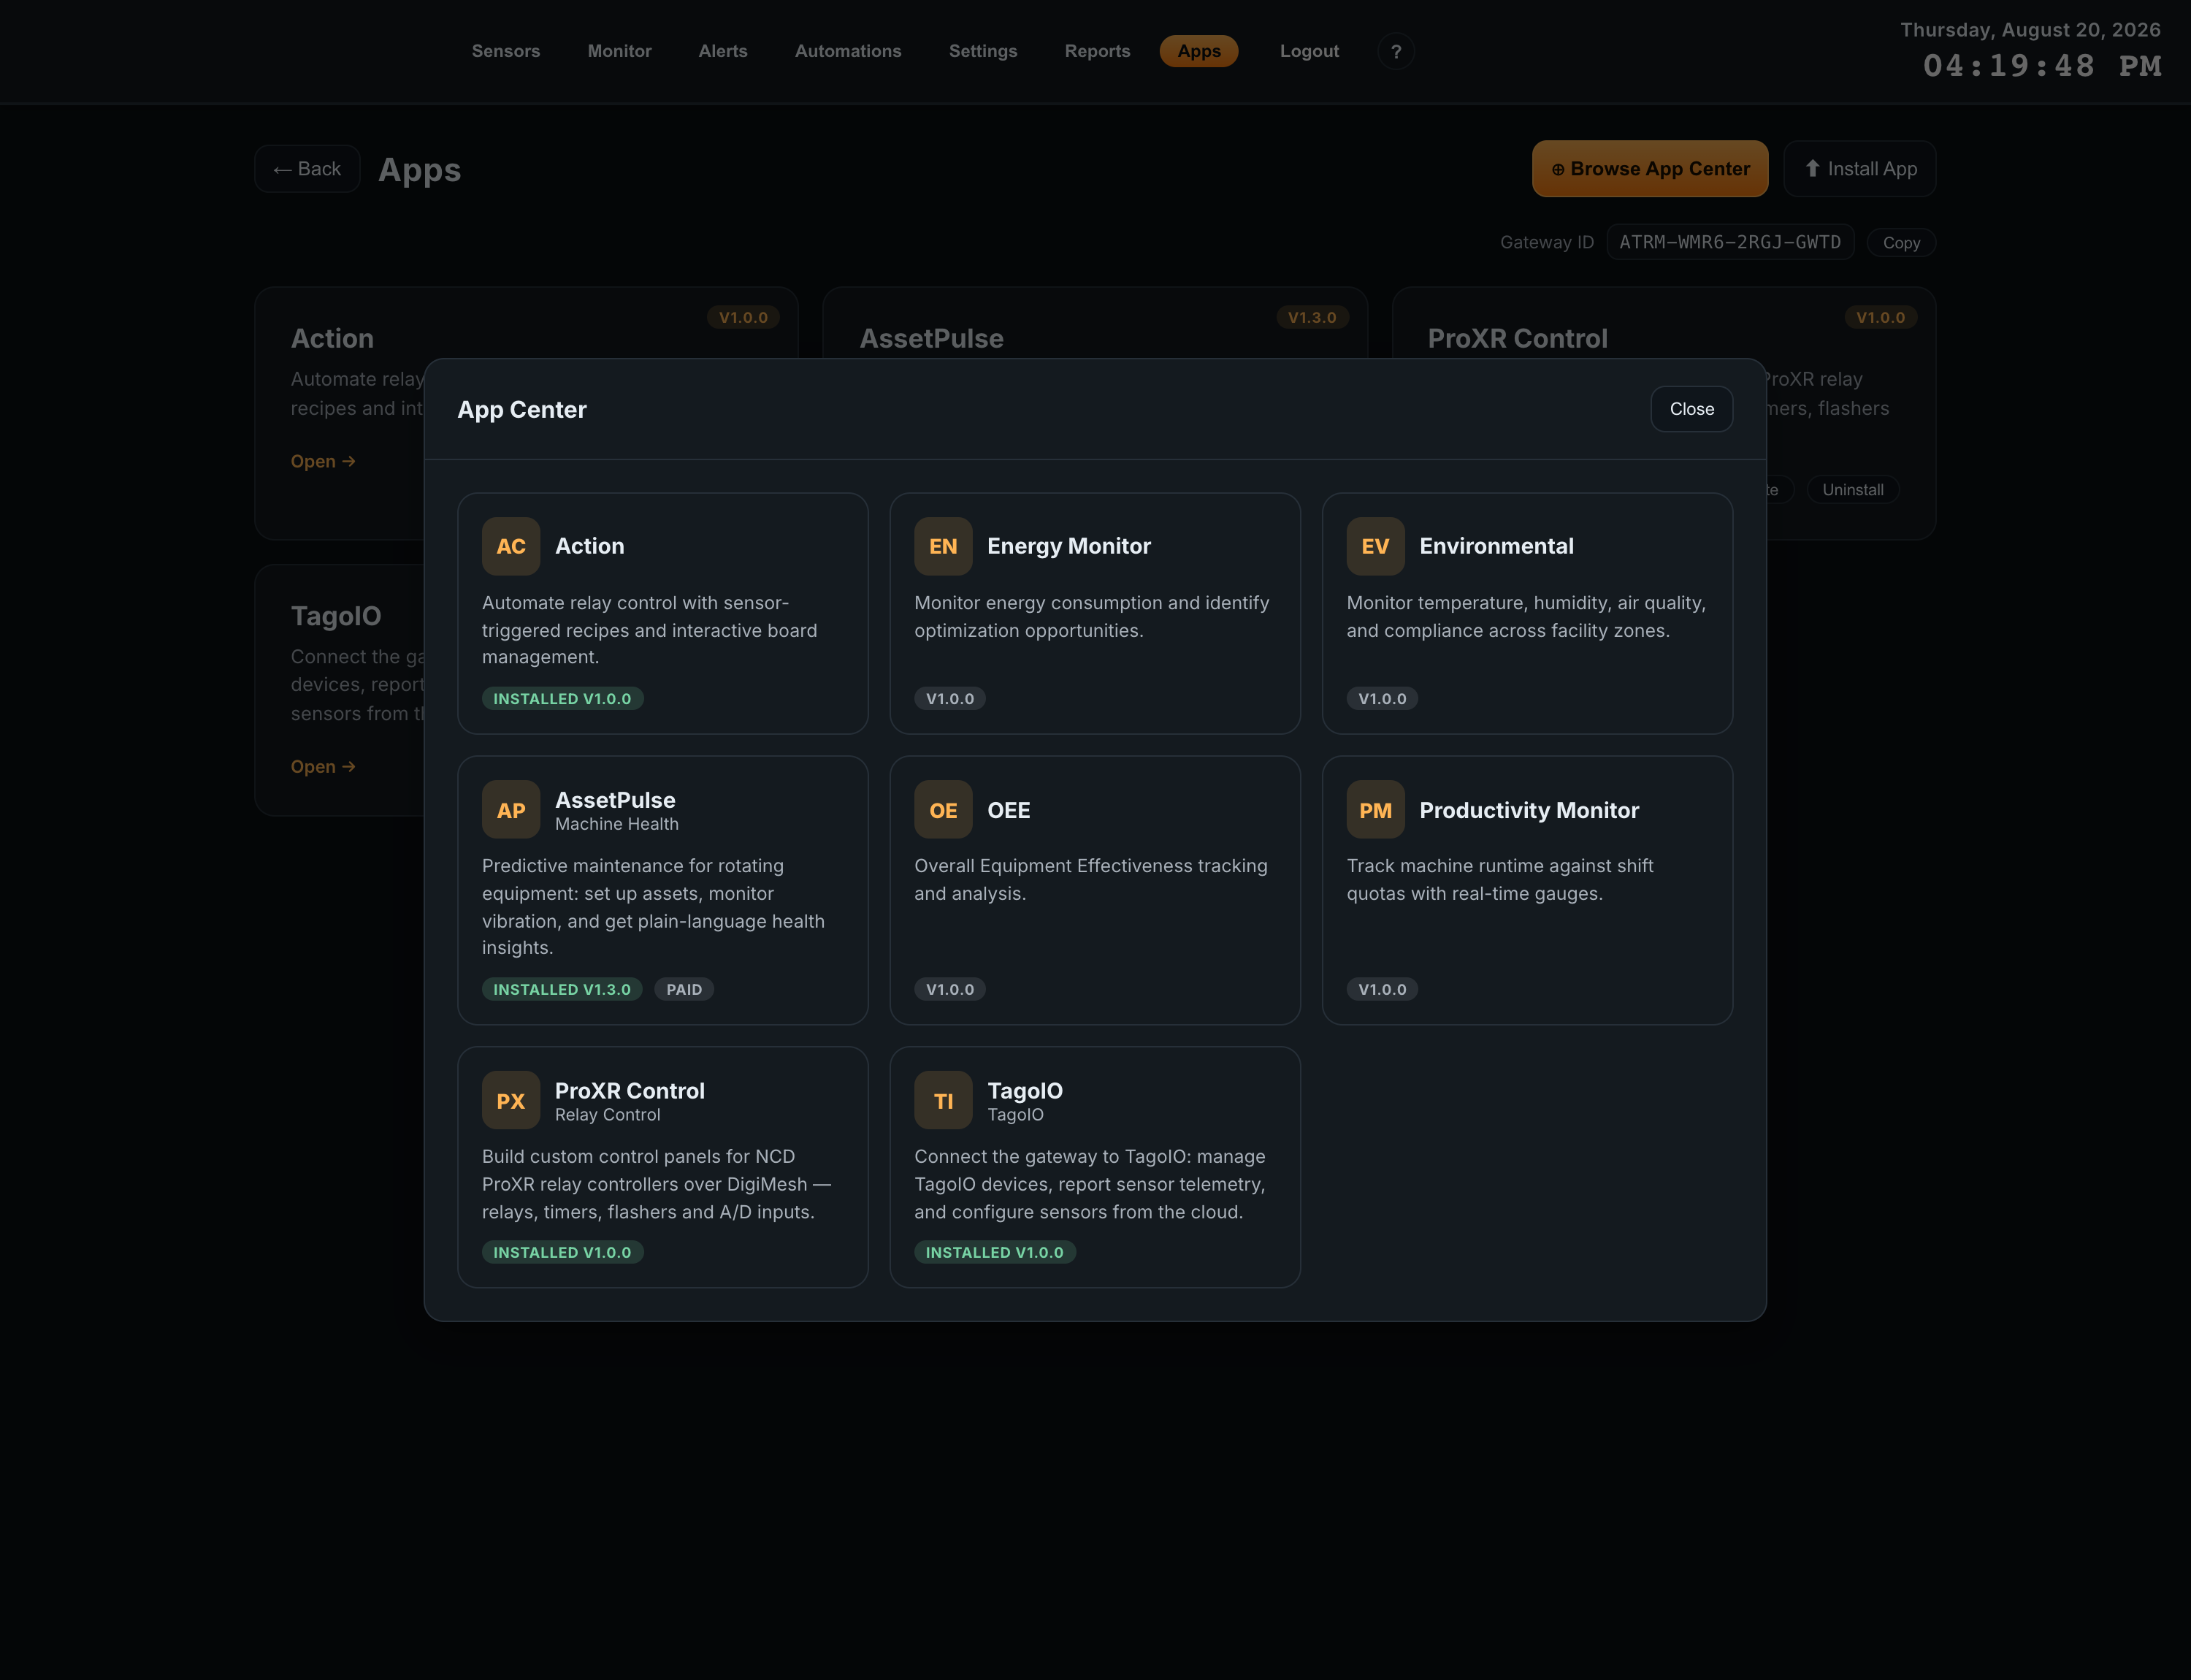Click the PX icon of ProXR Control
The width and height of the screenshot is (2191, 1680).
click(x=511, y=1100)
